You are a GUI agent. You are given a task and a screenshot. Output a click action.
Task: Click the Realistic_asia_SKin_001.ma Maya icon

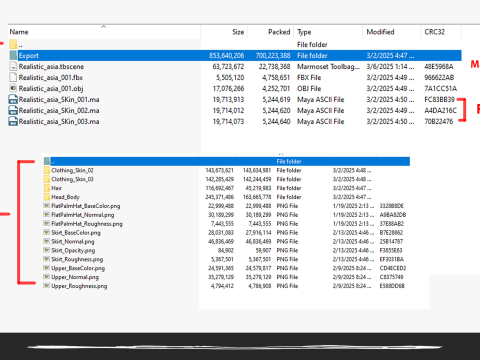(13, 99)
